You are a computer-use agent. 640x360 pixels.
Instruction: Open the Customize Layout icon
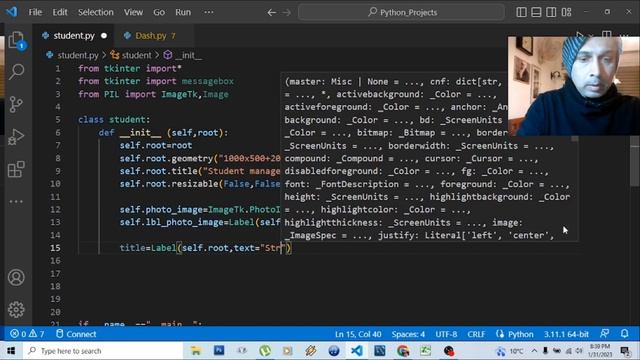click(x=567, y=12)
